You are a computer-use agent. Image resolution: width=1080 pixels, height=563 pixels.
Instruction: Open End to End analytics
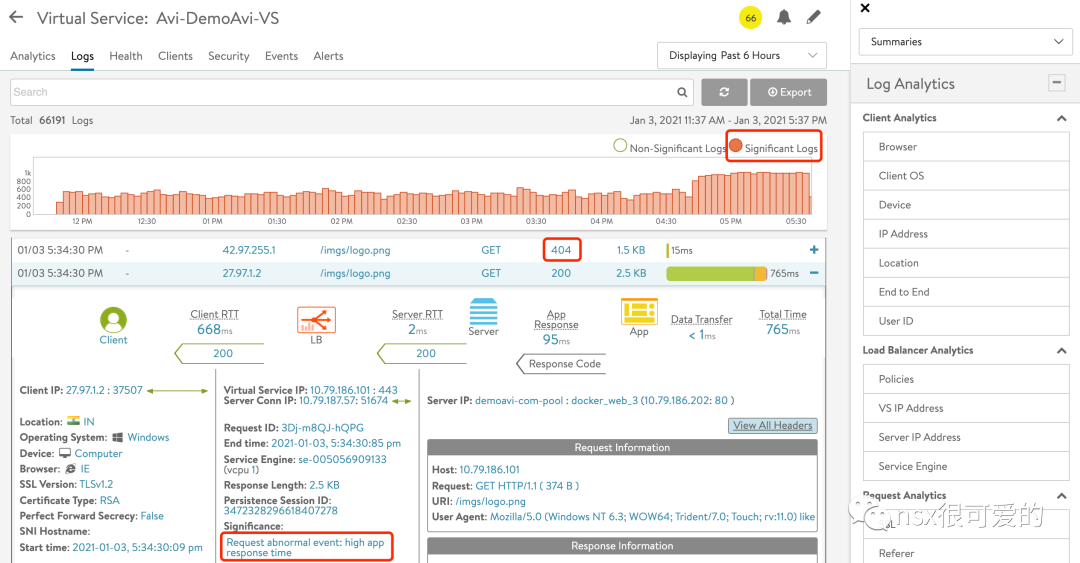[x=966, y=291]
